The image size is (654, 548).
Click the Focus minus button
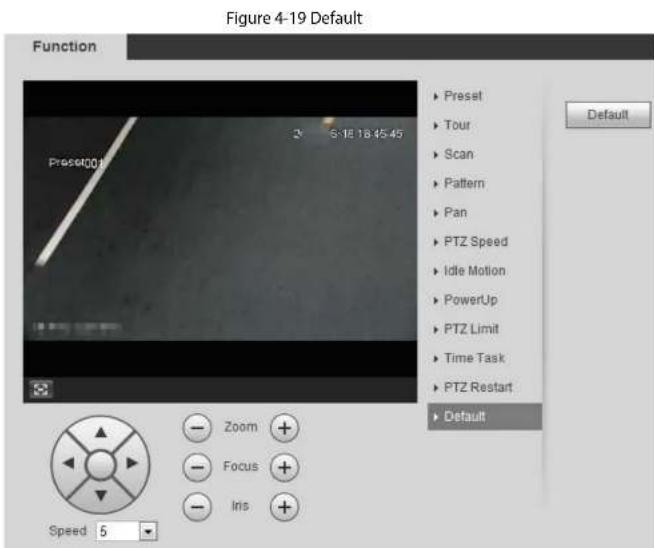pyautogui.click(x=197, y=467)
